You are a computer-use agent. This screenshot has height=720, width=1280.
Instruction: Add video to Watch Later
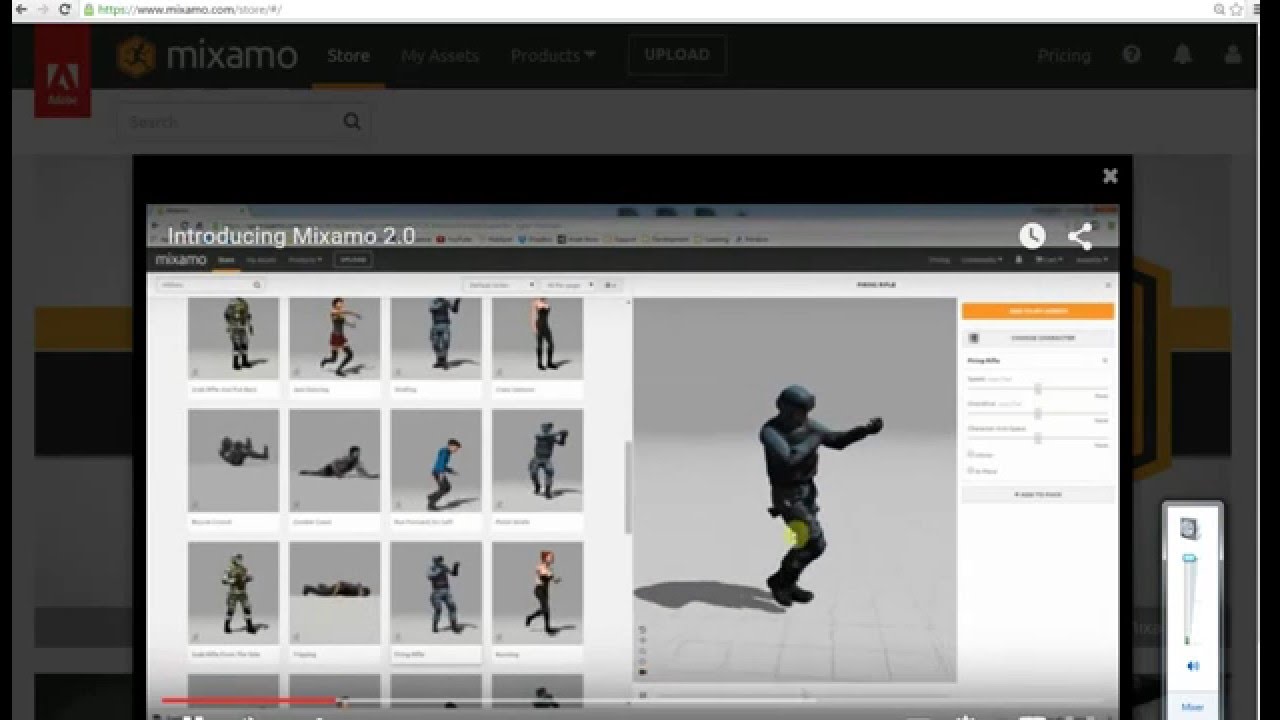[x=1032, y=236]
